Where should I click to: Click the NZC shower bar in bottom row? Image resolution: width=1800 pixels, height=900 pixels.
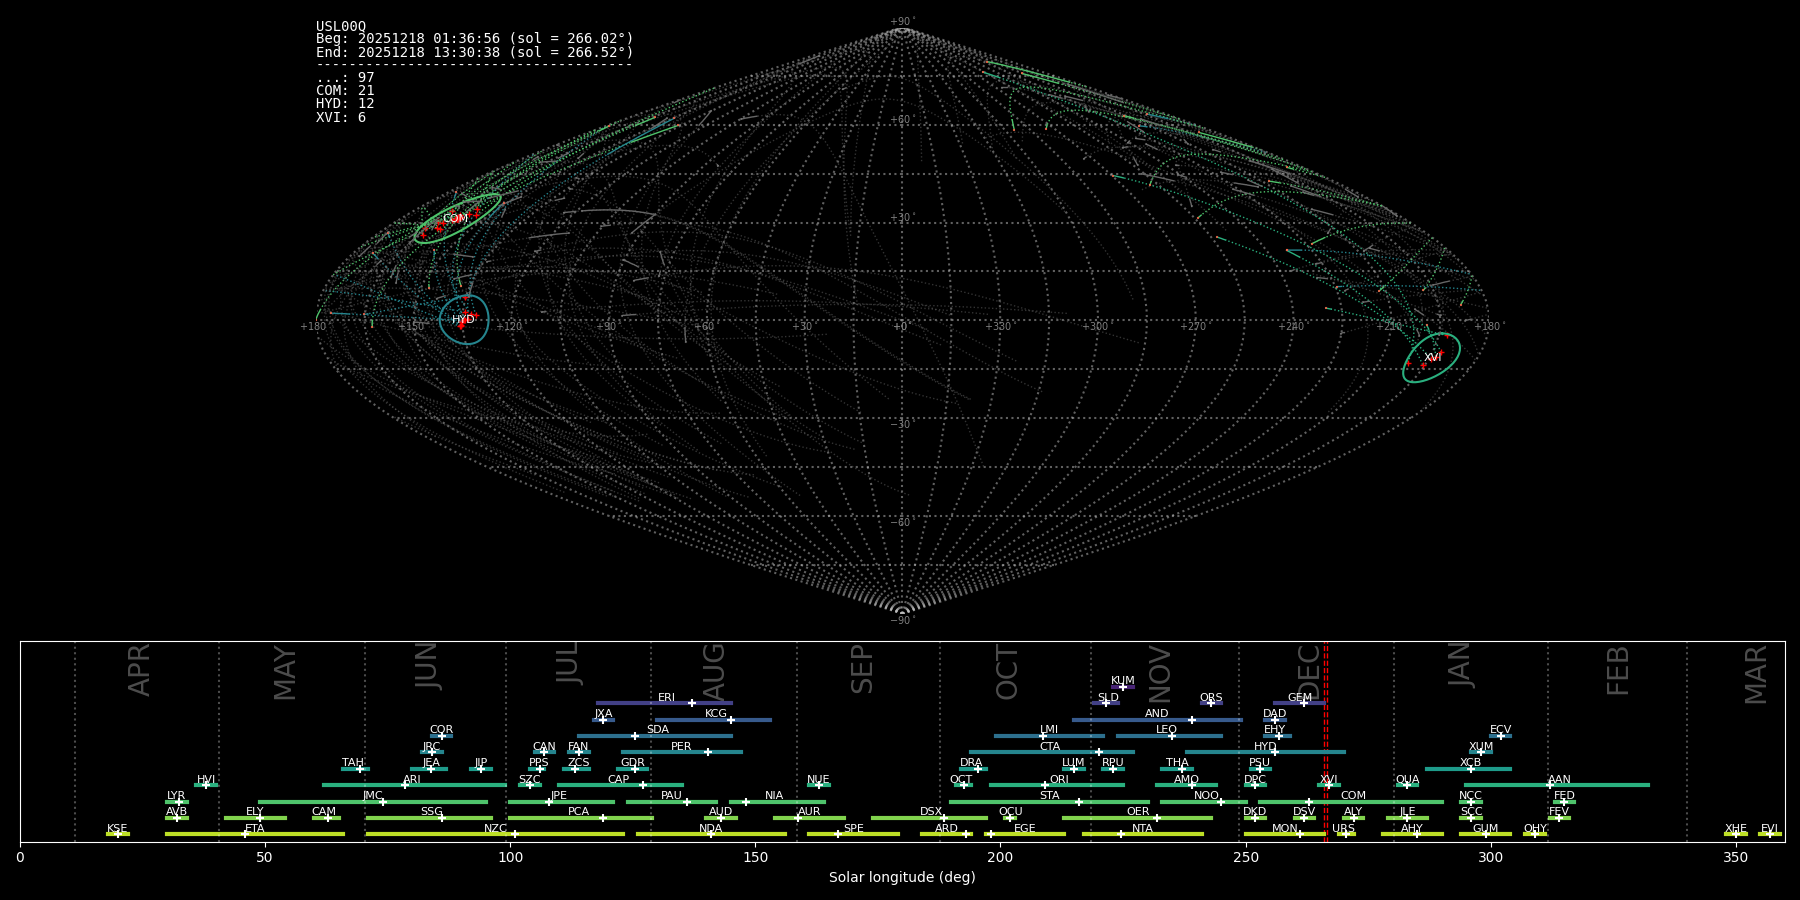[x=495, y=834]
